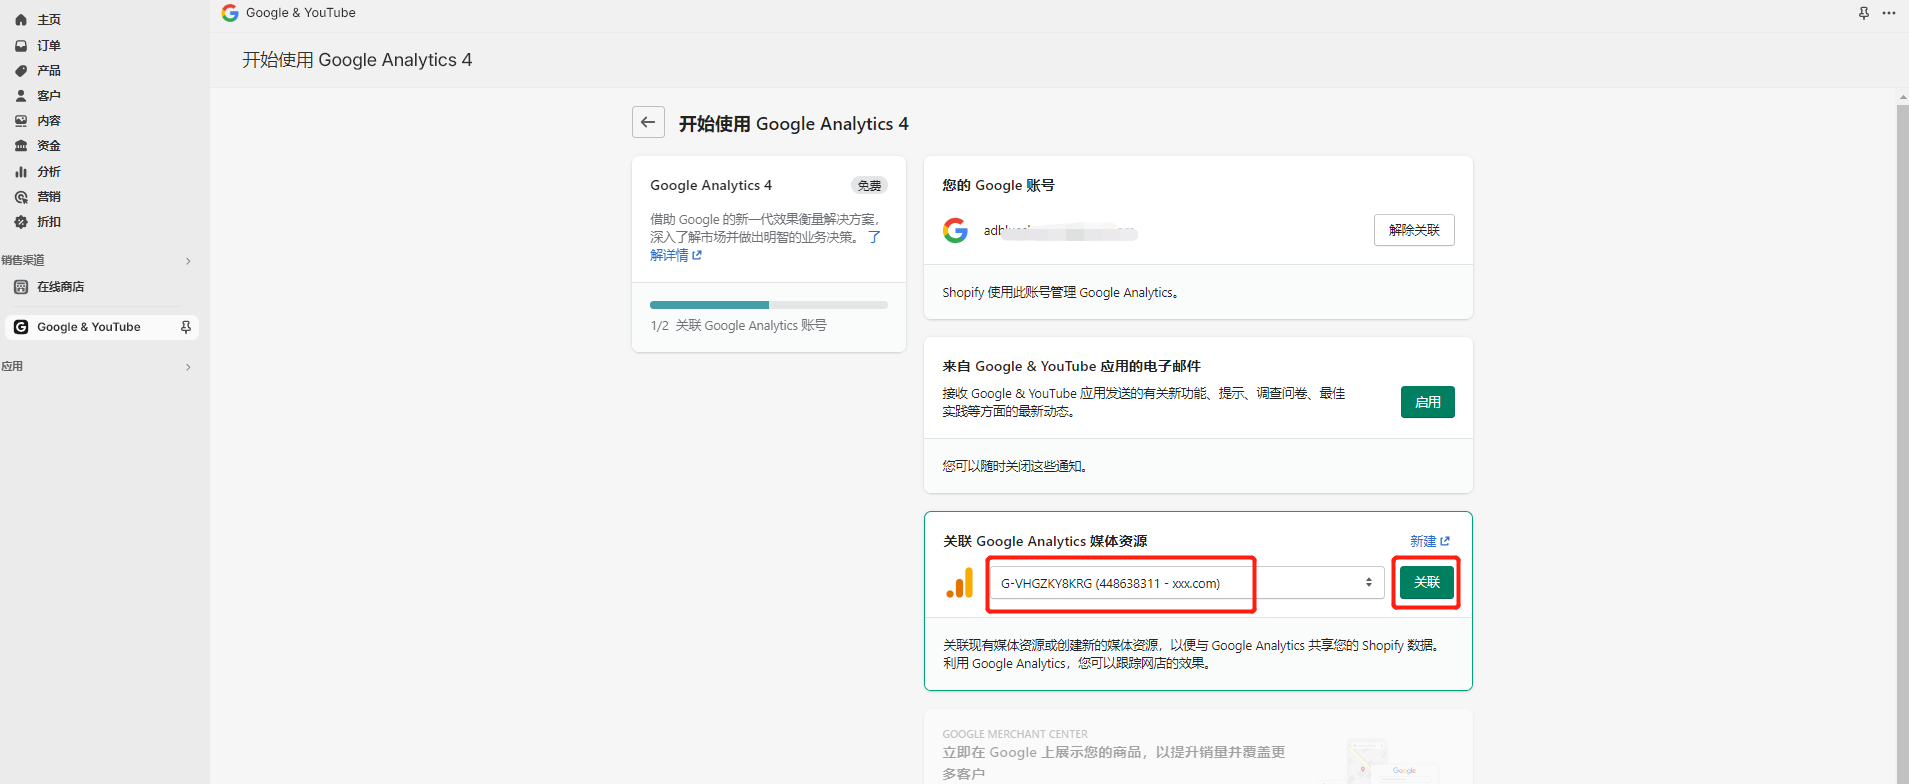The image size is (1909, 784).
Task: Click the 您的 Google 账号 heading
Action: tap(998, 185)
